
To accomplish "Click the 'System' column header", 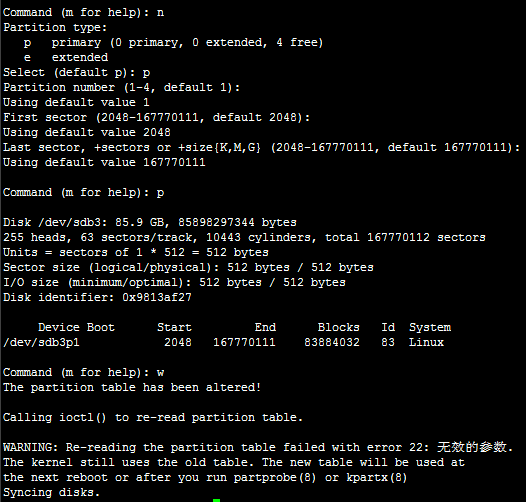I will pos(430,328).
